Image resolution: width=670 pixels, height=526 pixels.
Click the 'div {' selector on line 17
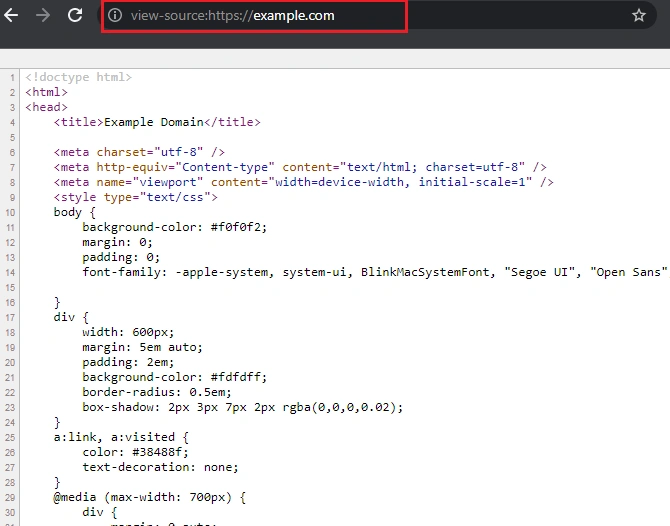71,317
